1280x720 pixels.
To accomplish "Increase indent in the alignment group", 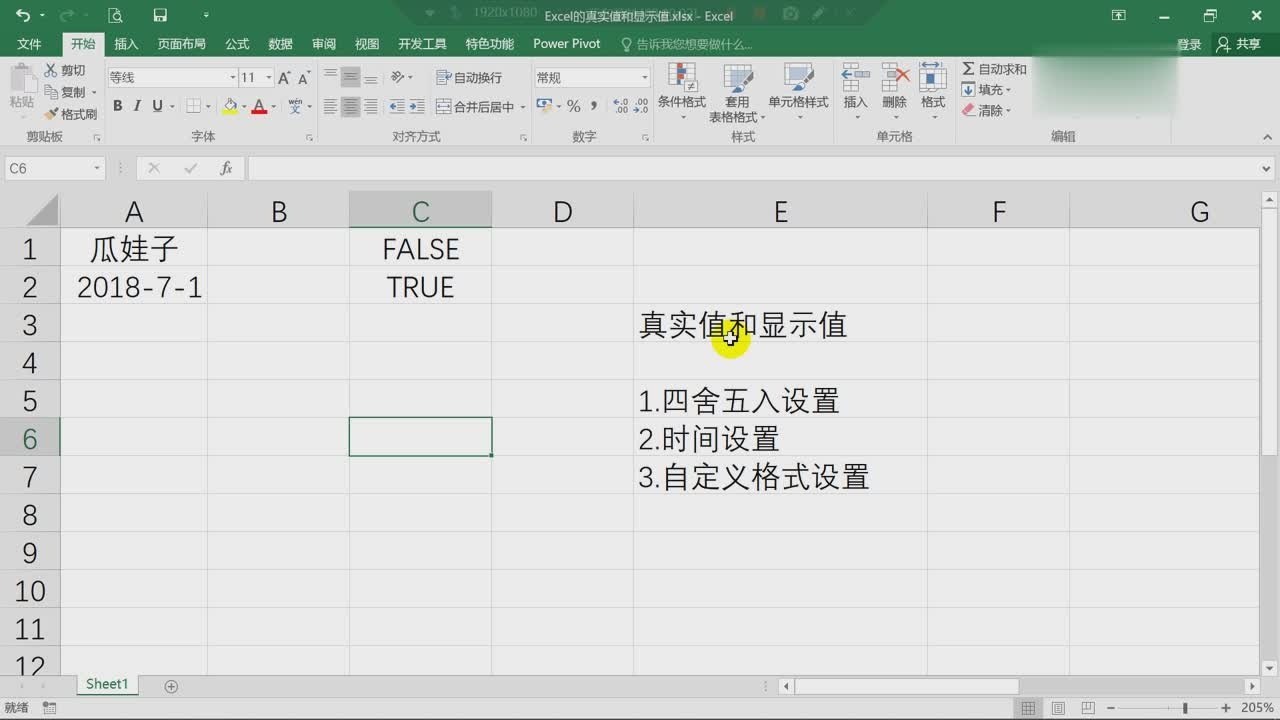I will [415, 106].
